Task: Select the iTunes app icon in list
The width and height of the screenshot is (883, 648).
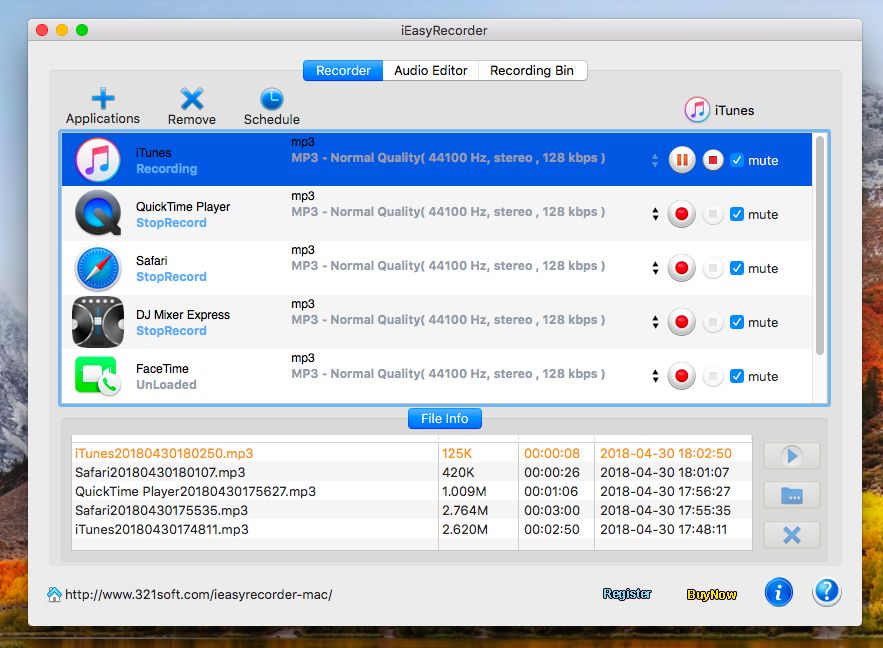Action: click(x=98, y=159)
